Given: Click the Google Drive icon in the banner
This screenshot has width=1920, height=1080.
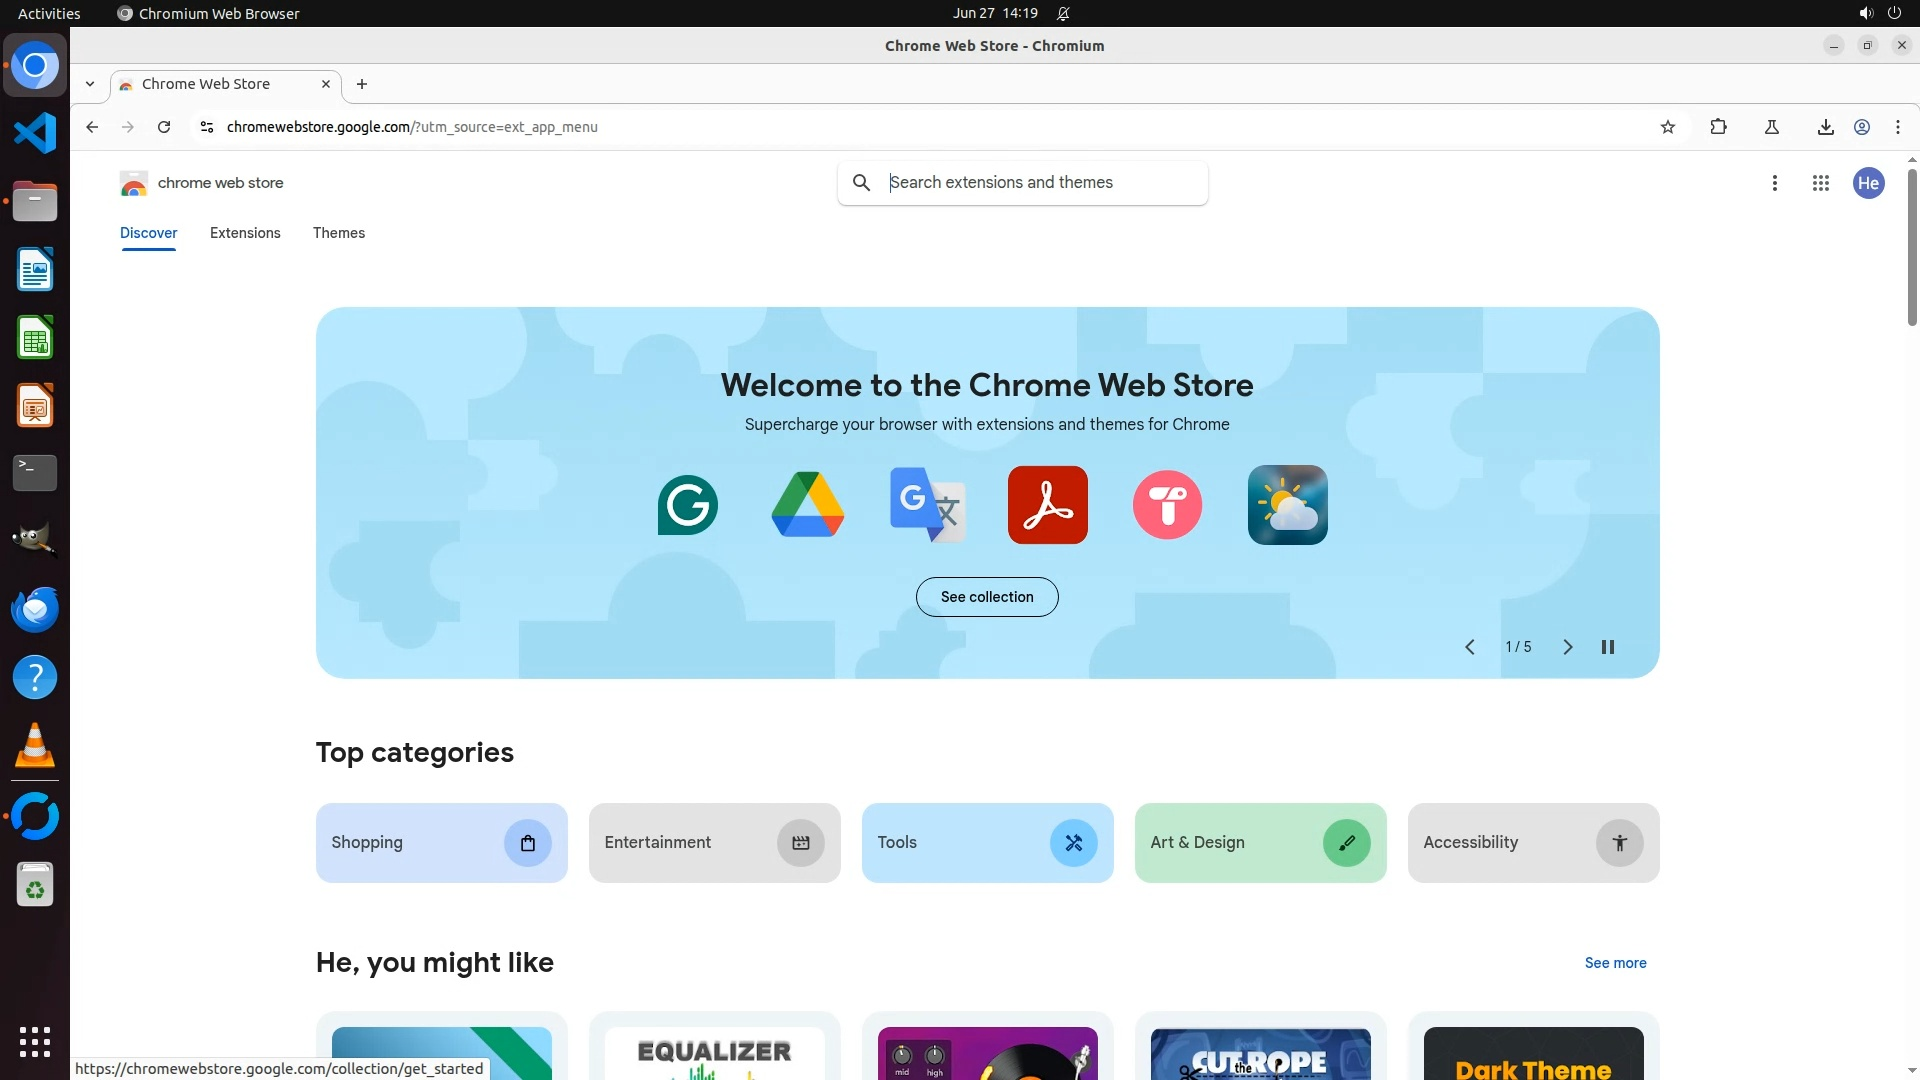Looking at the screenshot, I should 807,505.
